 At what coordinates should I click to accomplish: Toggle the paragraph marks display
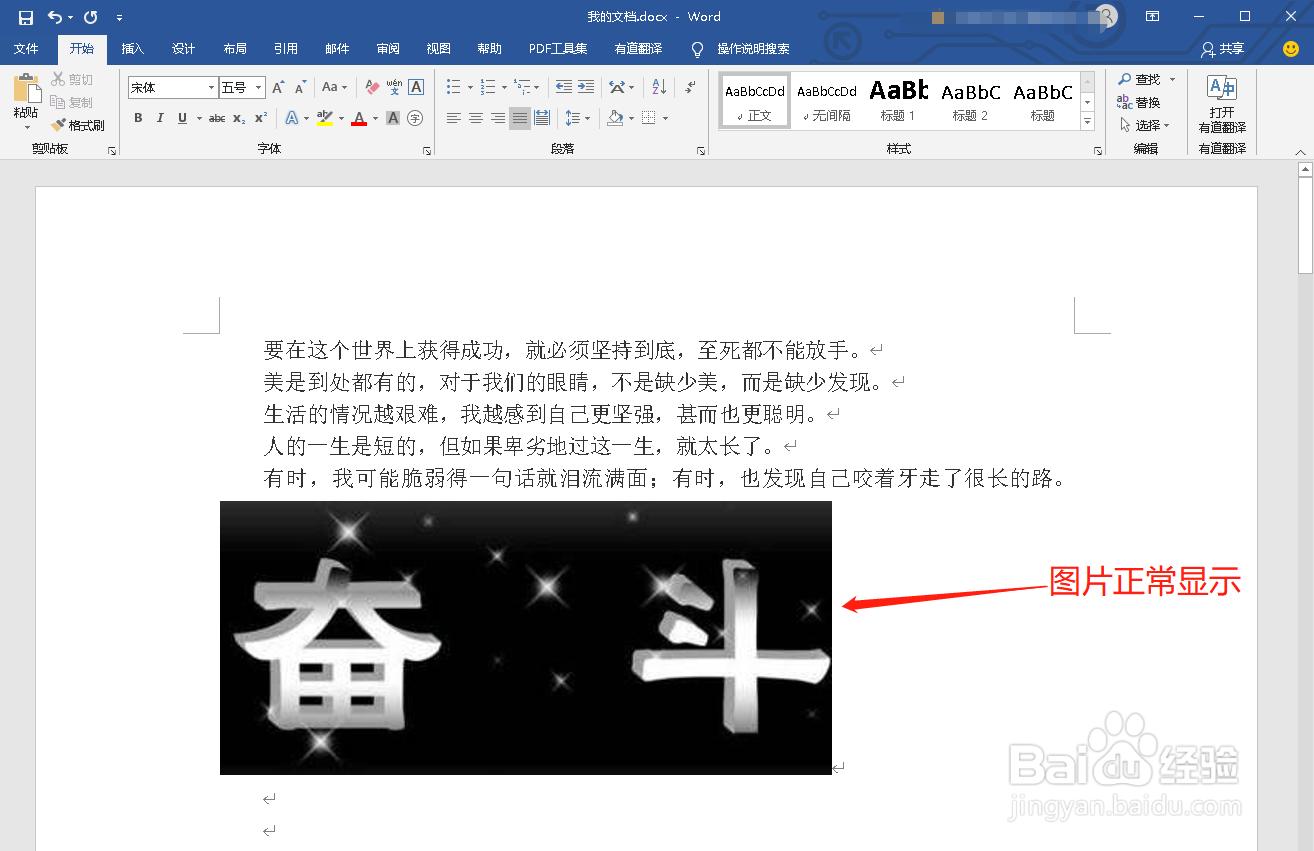coord(689,87)
